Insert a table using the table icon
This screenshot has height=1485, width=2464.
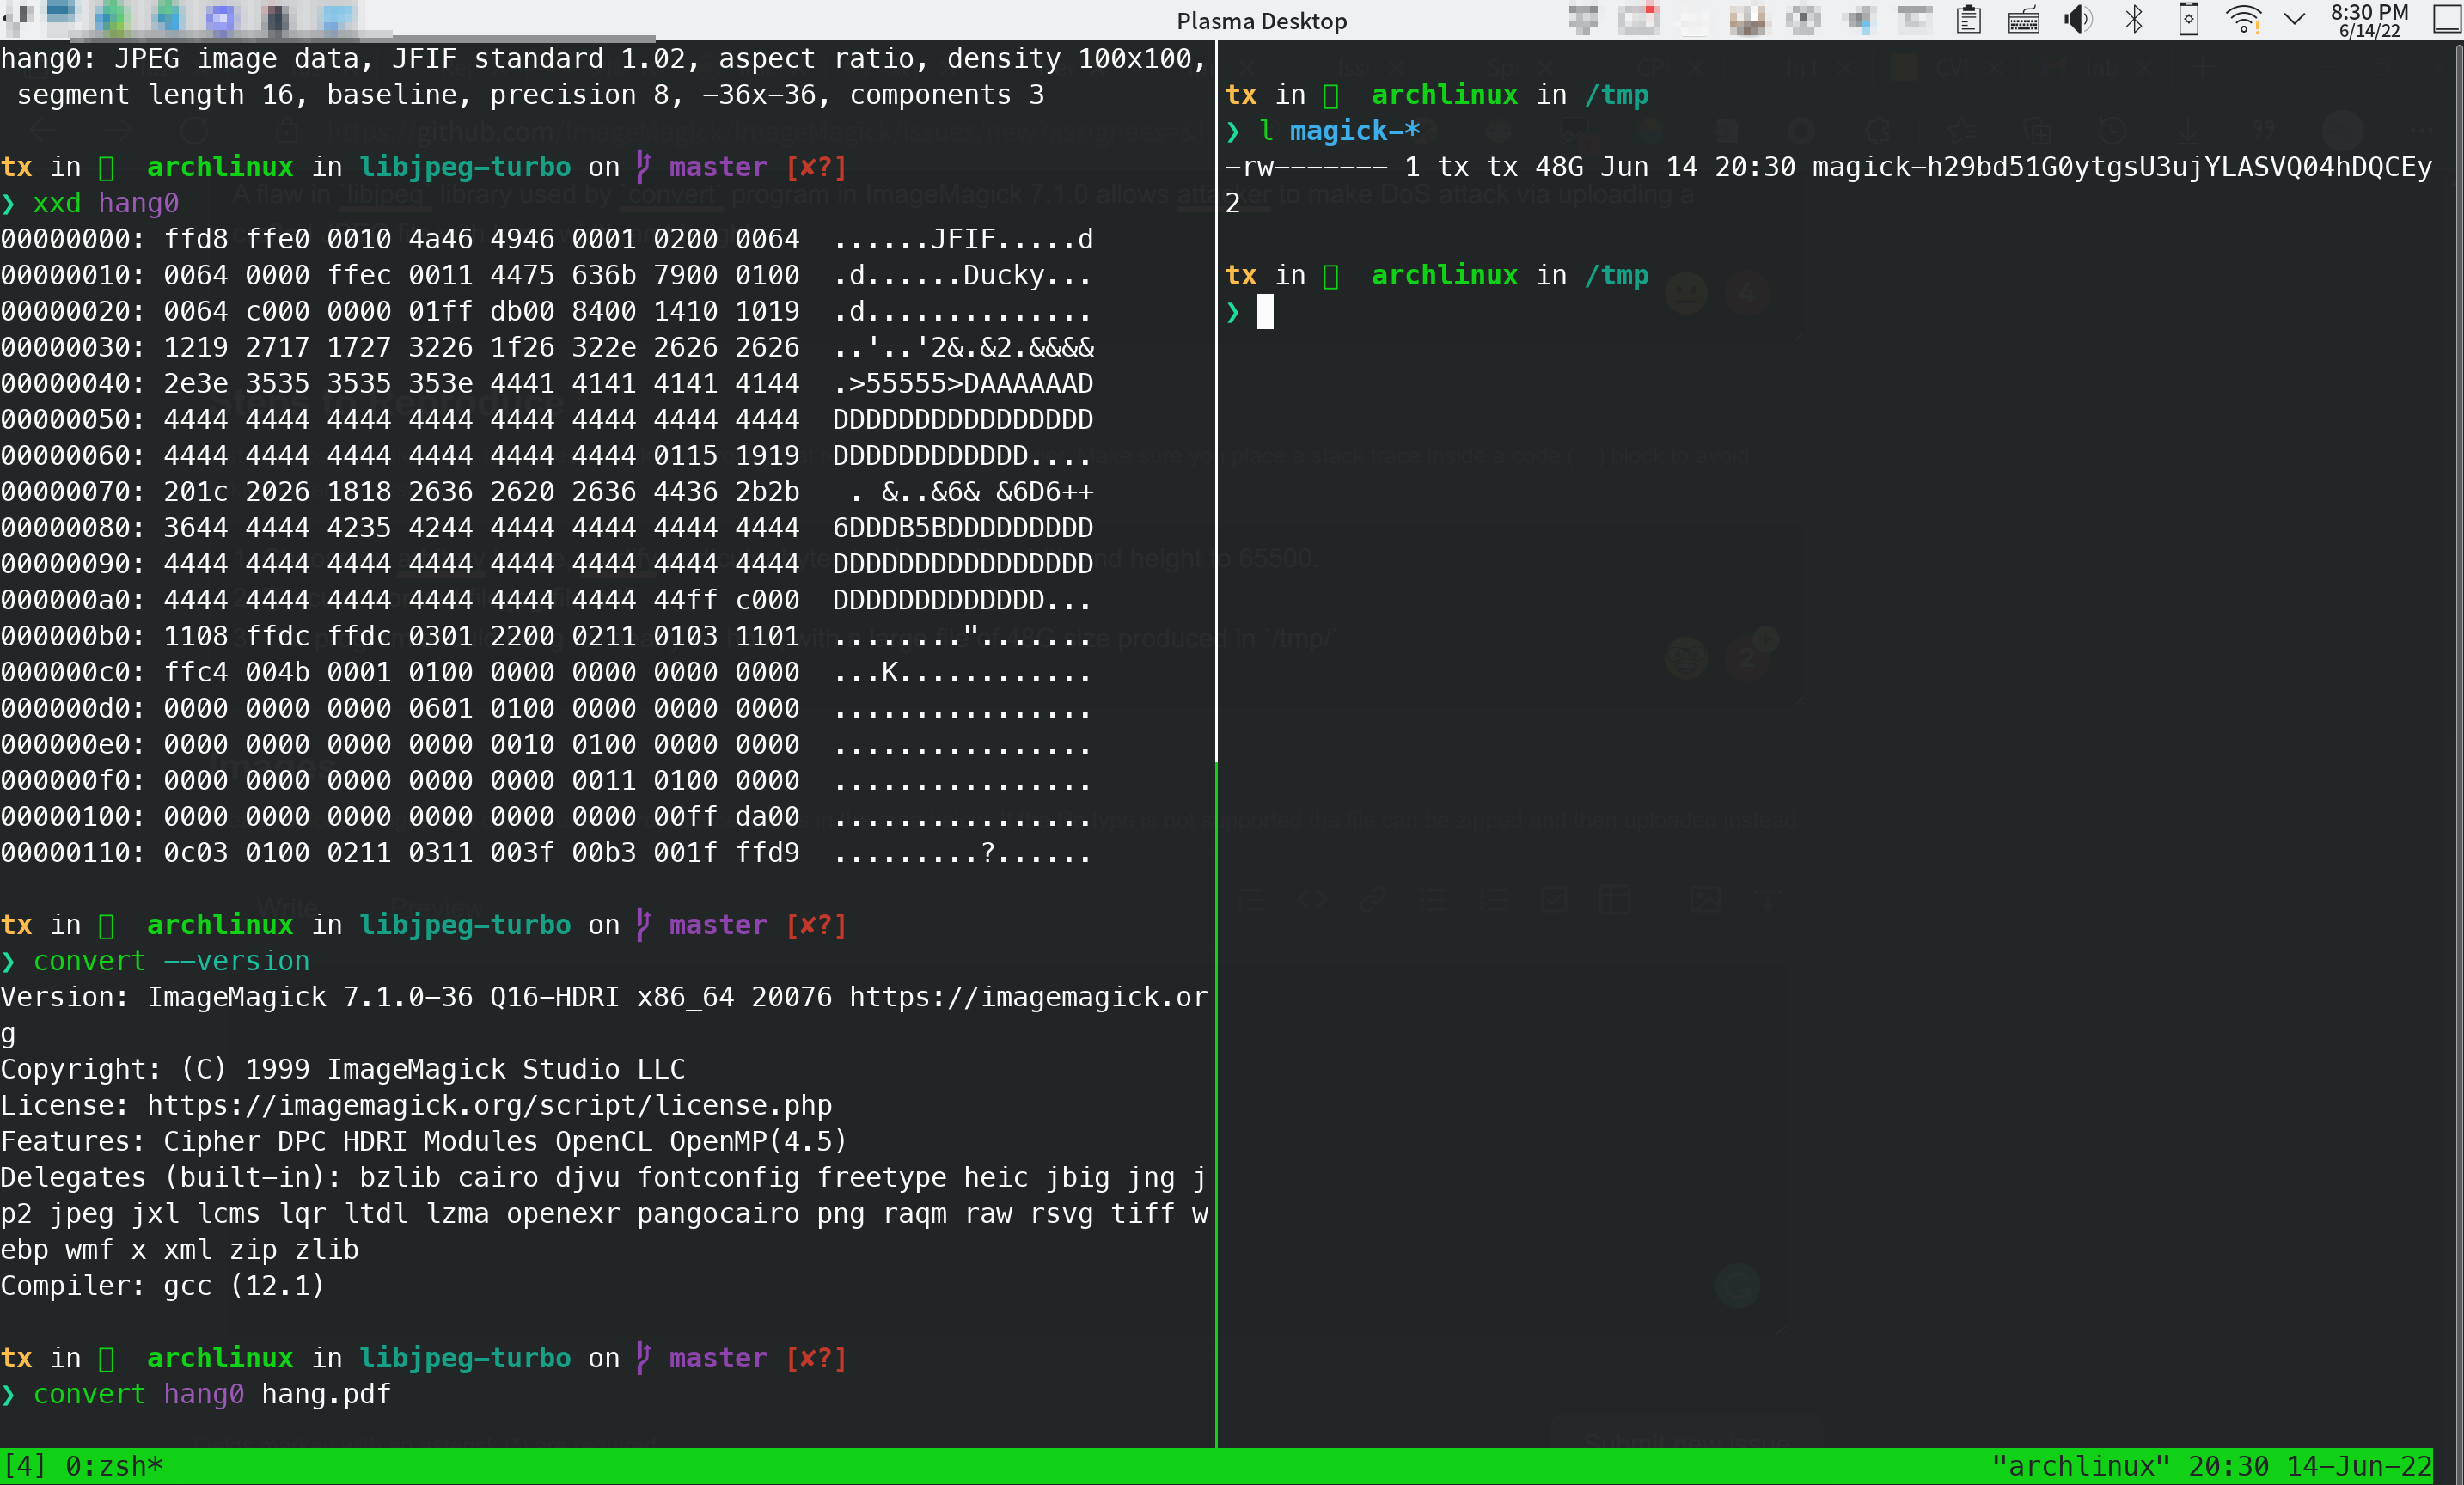point(1616,901)
